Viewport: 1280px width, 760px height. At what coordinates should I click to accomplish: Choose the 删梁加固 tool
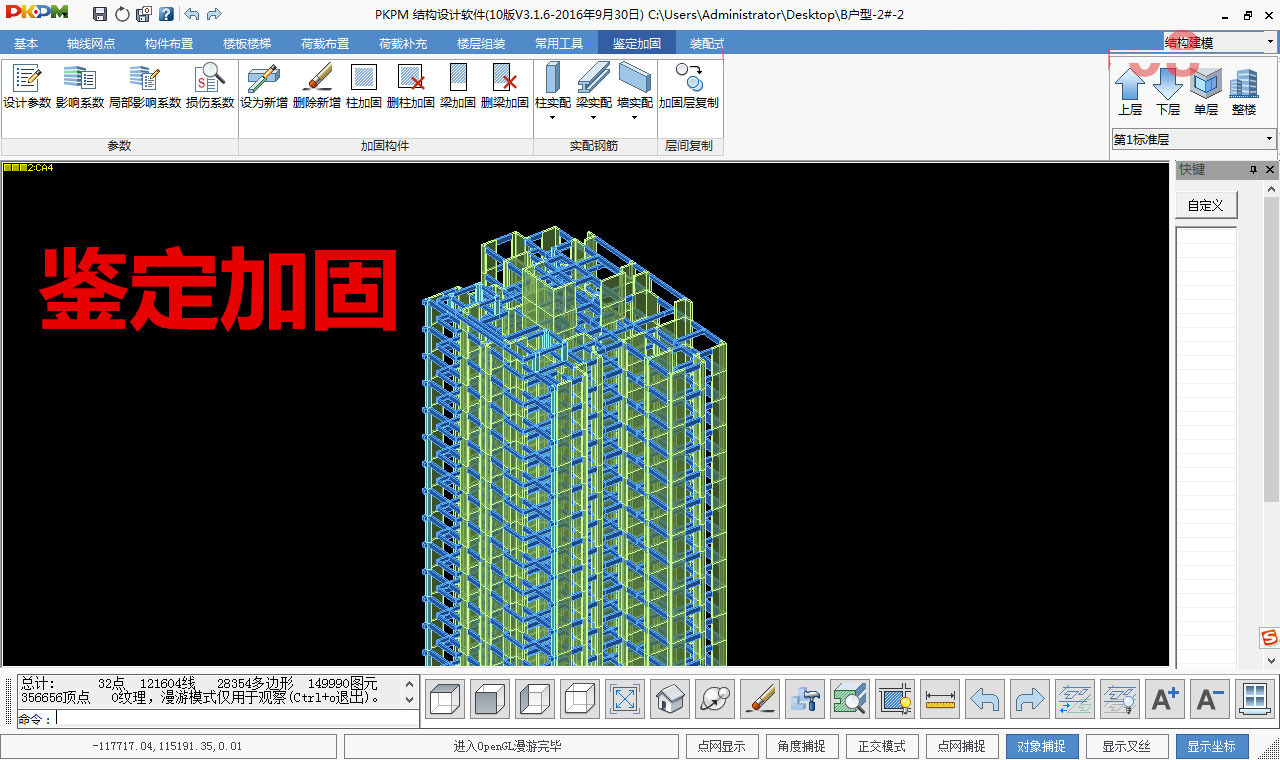[x=505, y=86]
